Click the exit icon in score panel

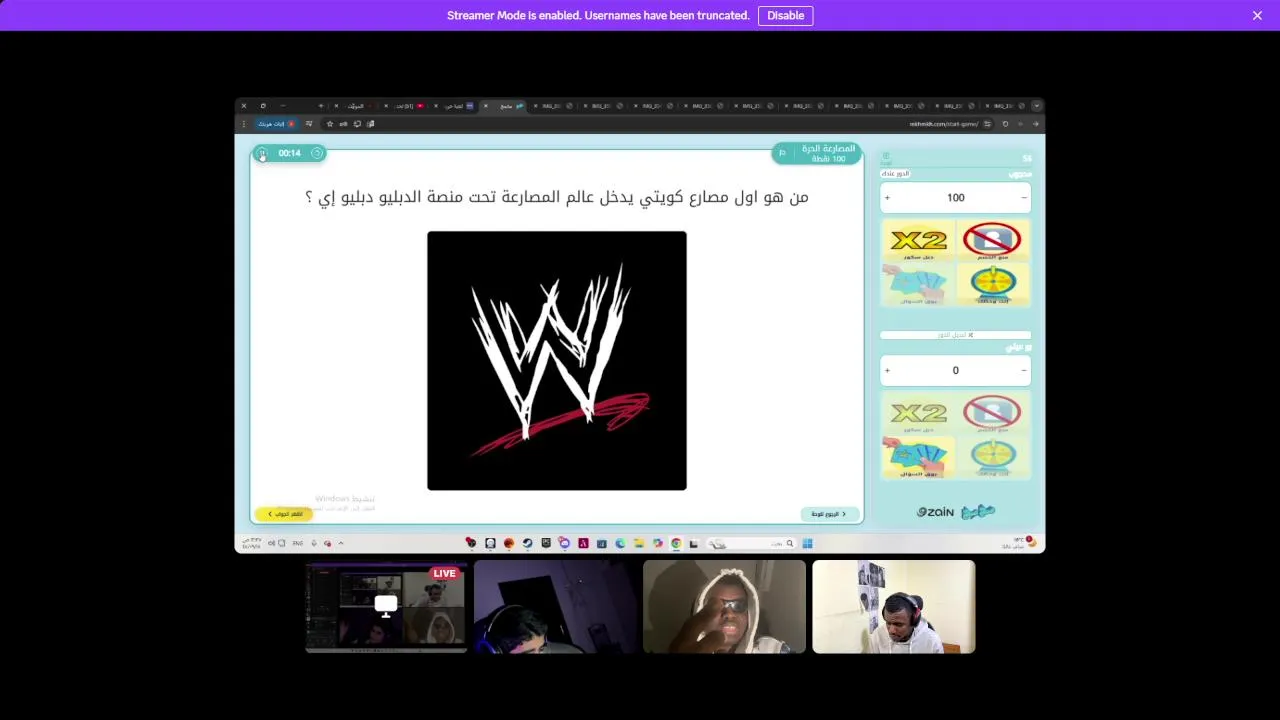(886, 158)
